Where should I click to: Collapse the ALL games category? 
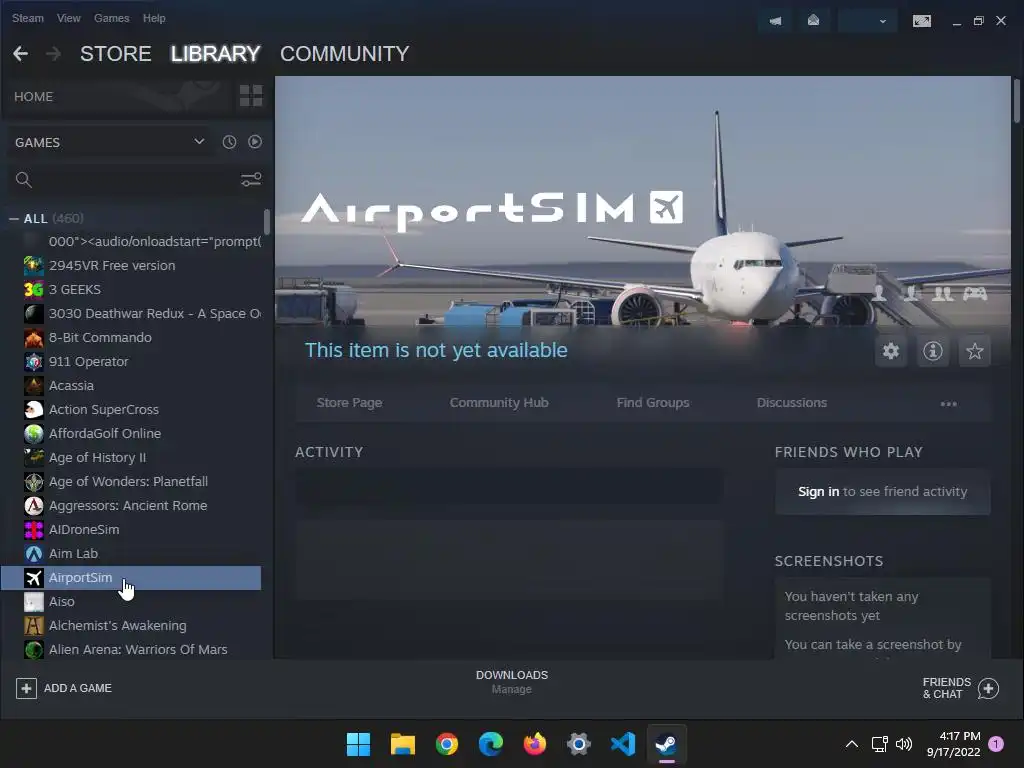click(x=14, y=219)
